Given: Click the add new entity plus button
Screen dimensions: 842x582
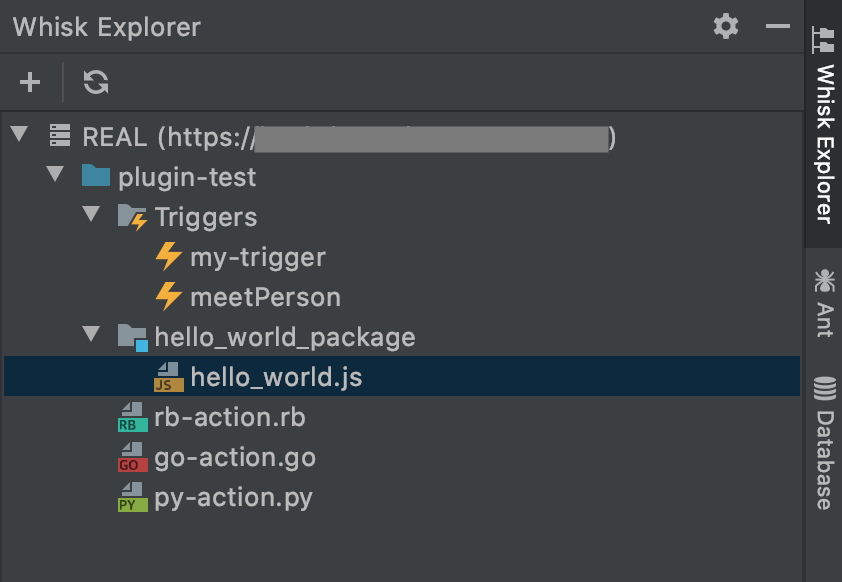Looking at the screenshot, I should click(x=30, y=82).
